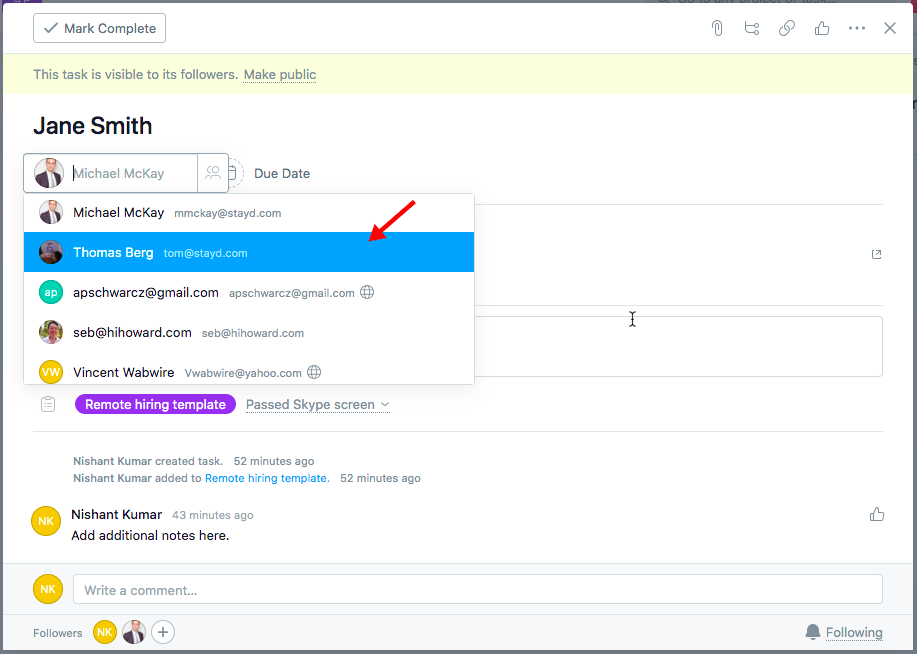Choose Thomas Berg from assignee list

[x=249, y=252]
